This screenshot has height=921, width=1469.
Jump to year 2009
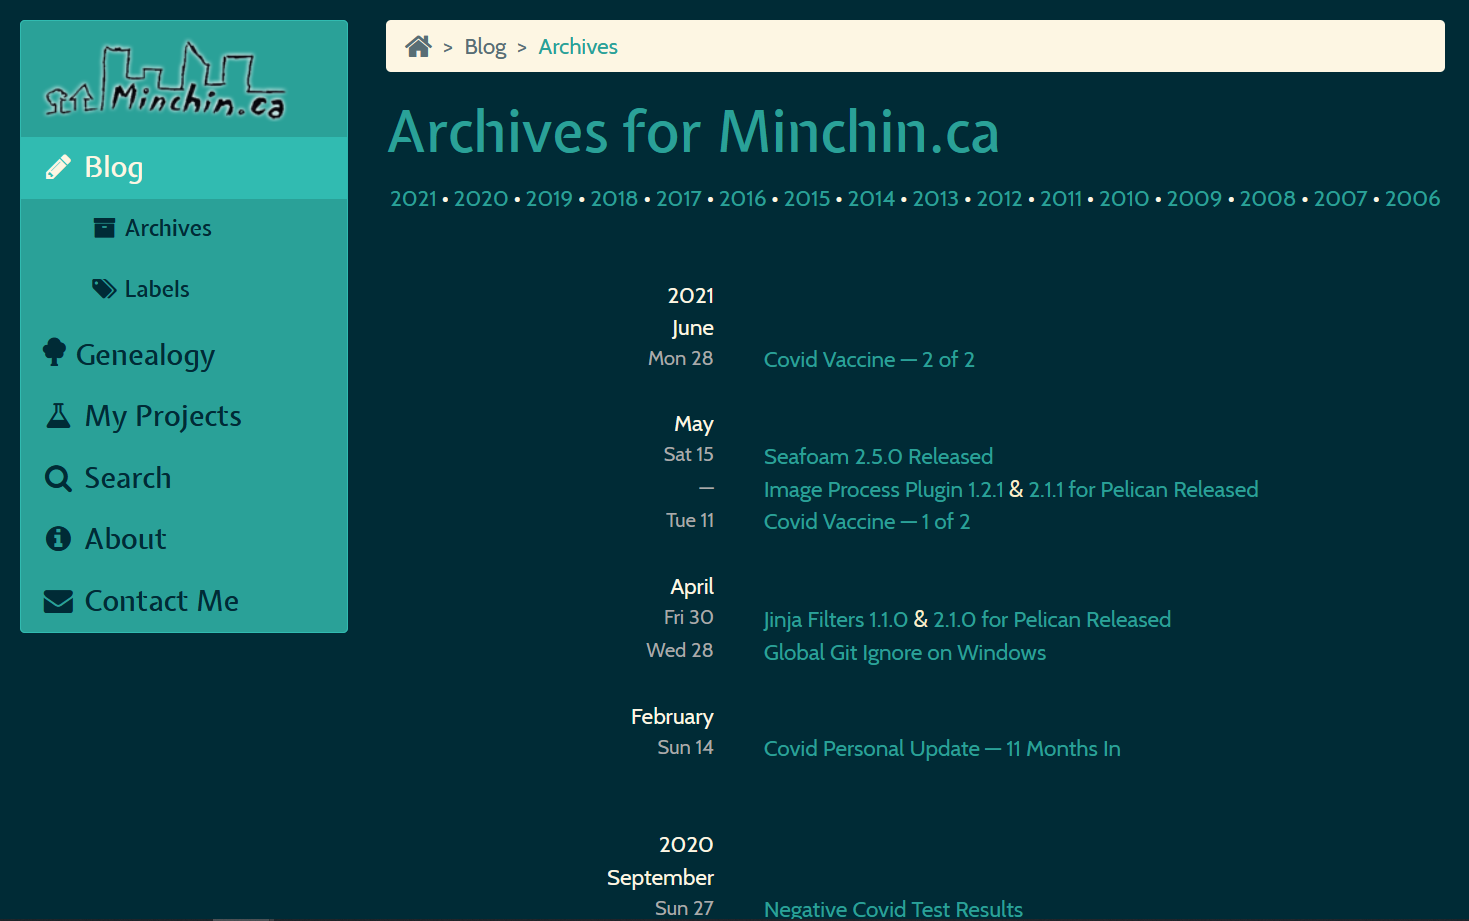click(1194, 198)
